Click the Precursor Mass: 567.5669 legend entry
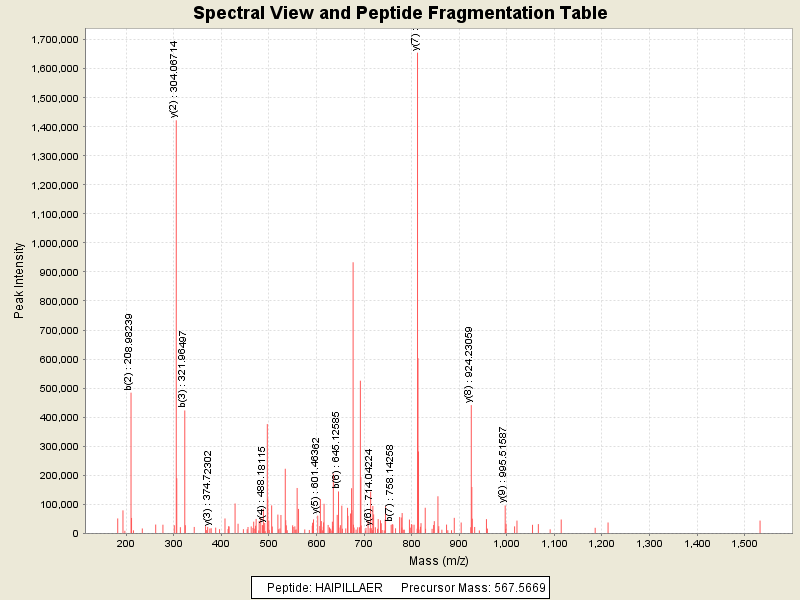This screenshot has width=800, height=600. (473, 587)
